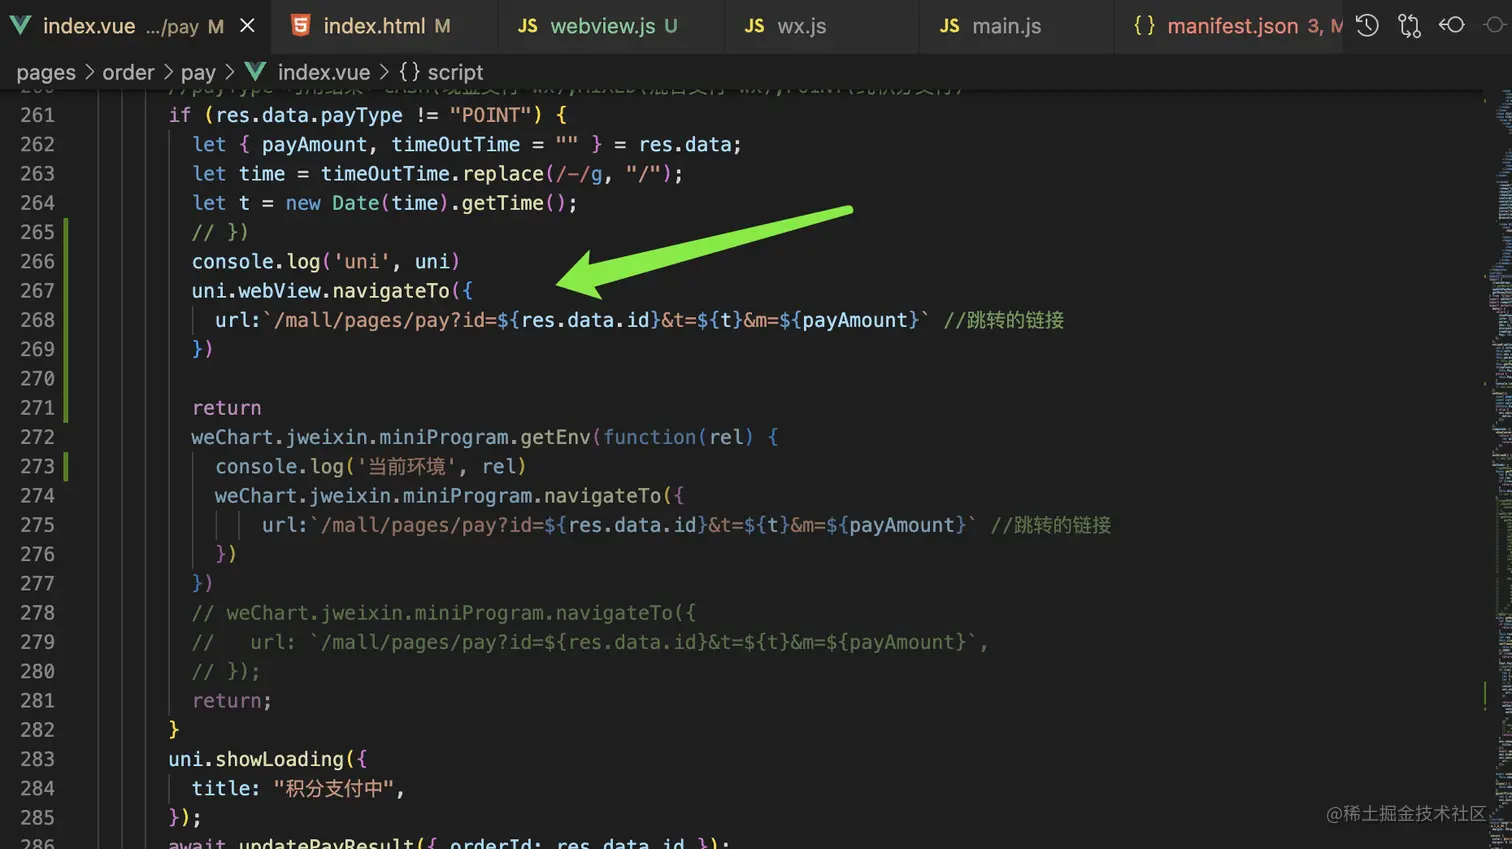
Task: Open the source control changes icon
Action: (x=1409, y=26)
